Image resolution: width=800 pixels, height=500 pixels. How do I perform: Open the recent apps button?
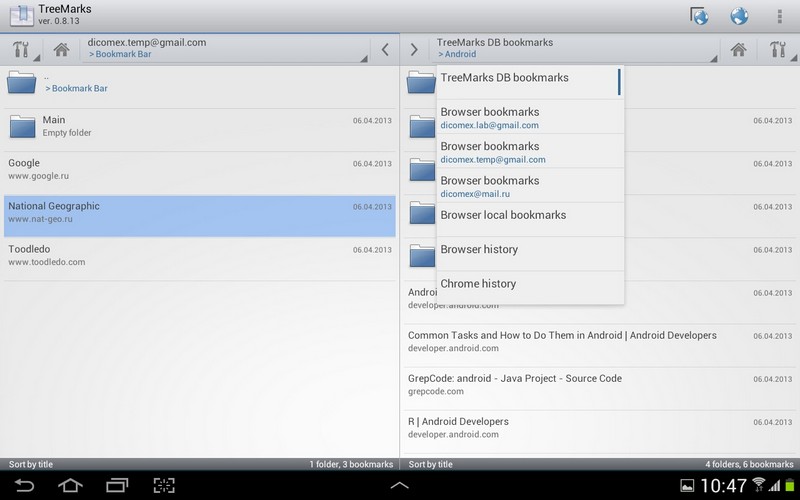coord(117,485)
